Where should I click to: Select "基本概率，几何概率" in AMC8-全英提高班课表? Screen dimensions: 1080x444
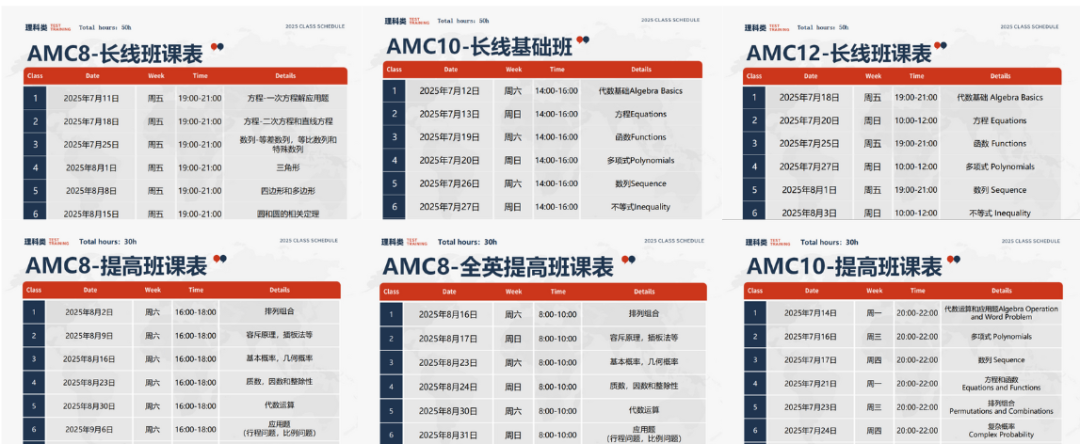(644, 362)
